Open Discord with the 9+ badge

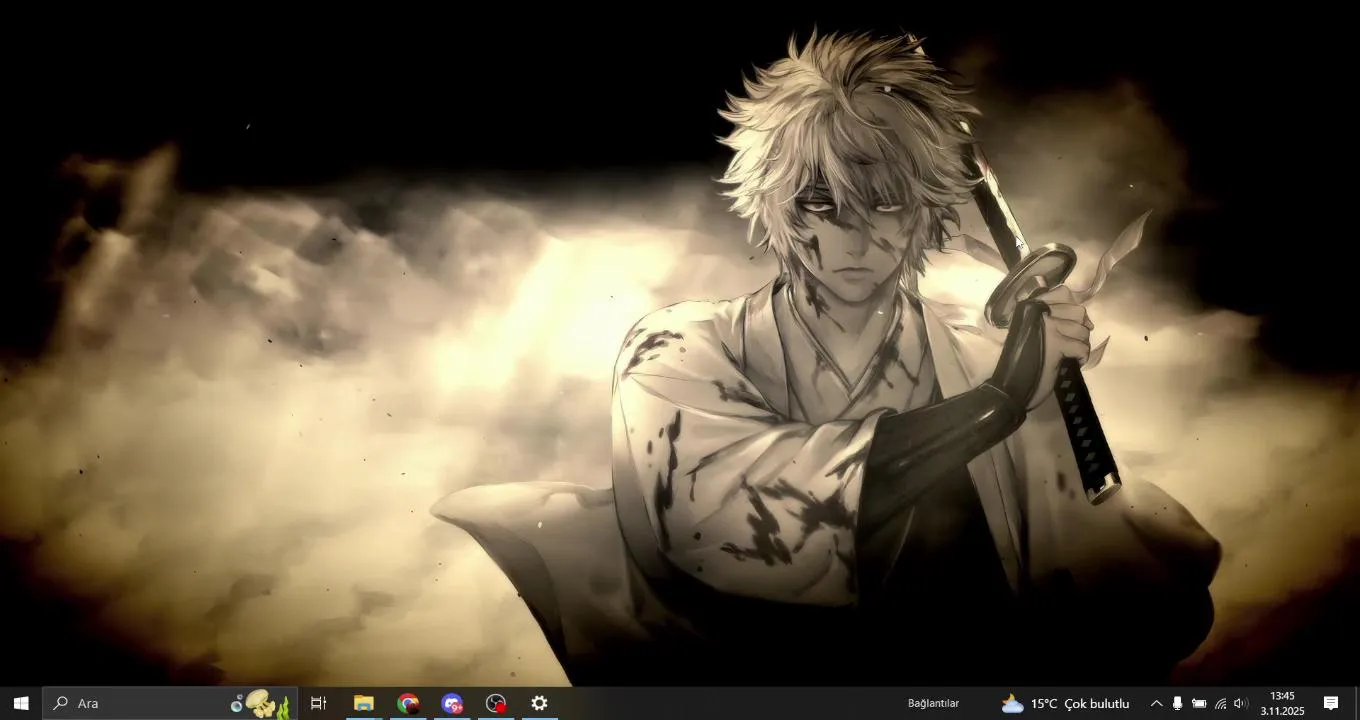452,703
